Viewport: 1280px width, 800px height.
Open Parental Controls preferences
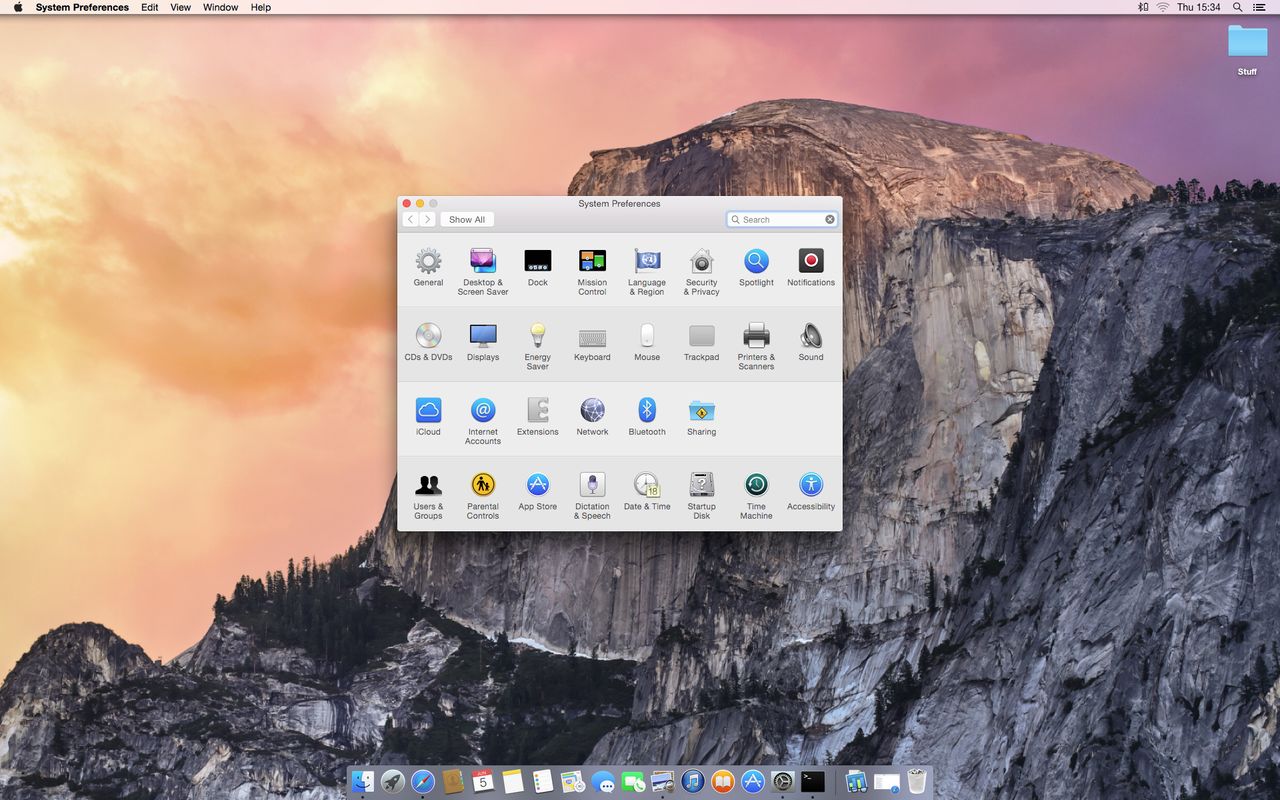[x=483, y=496]
